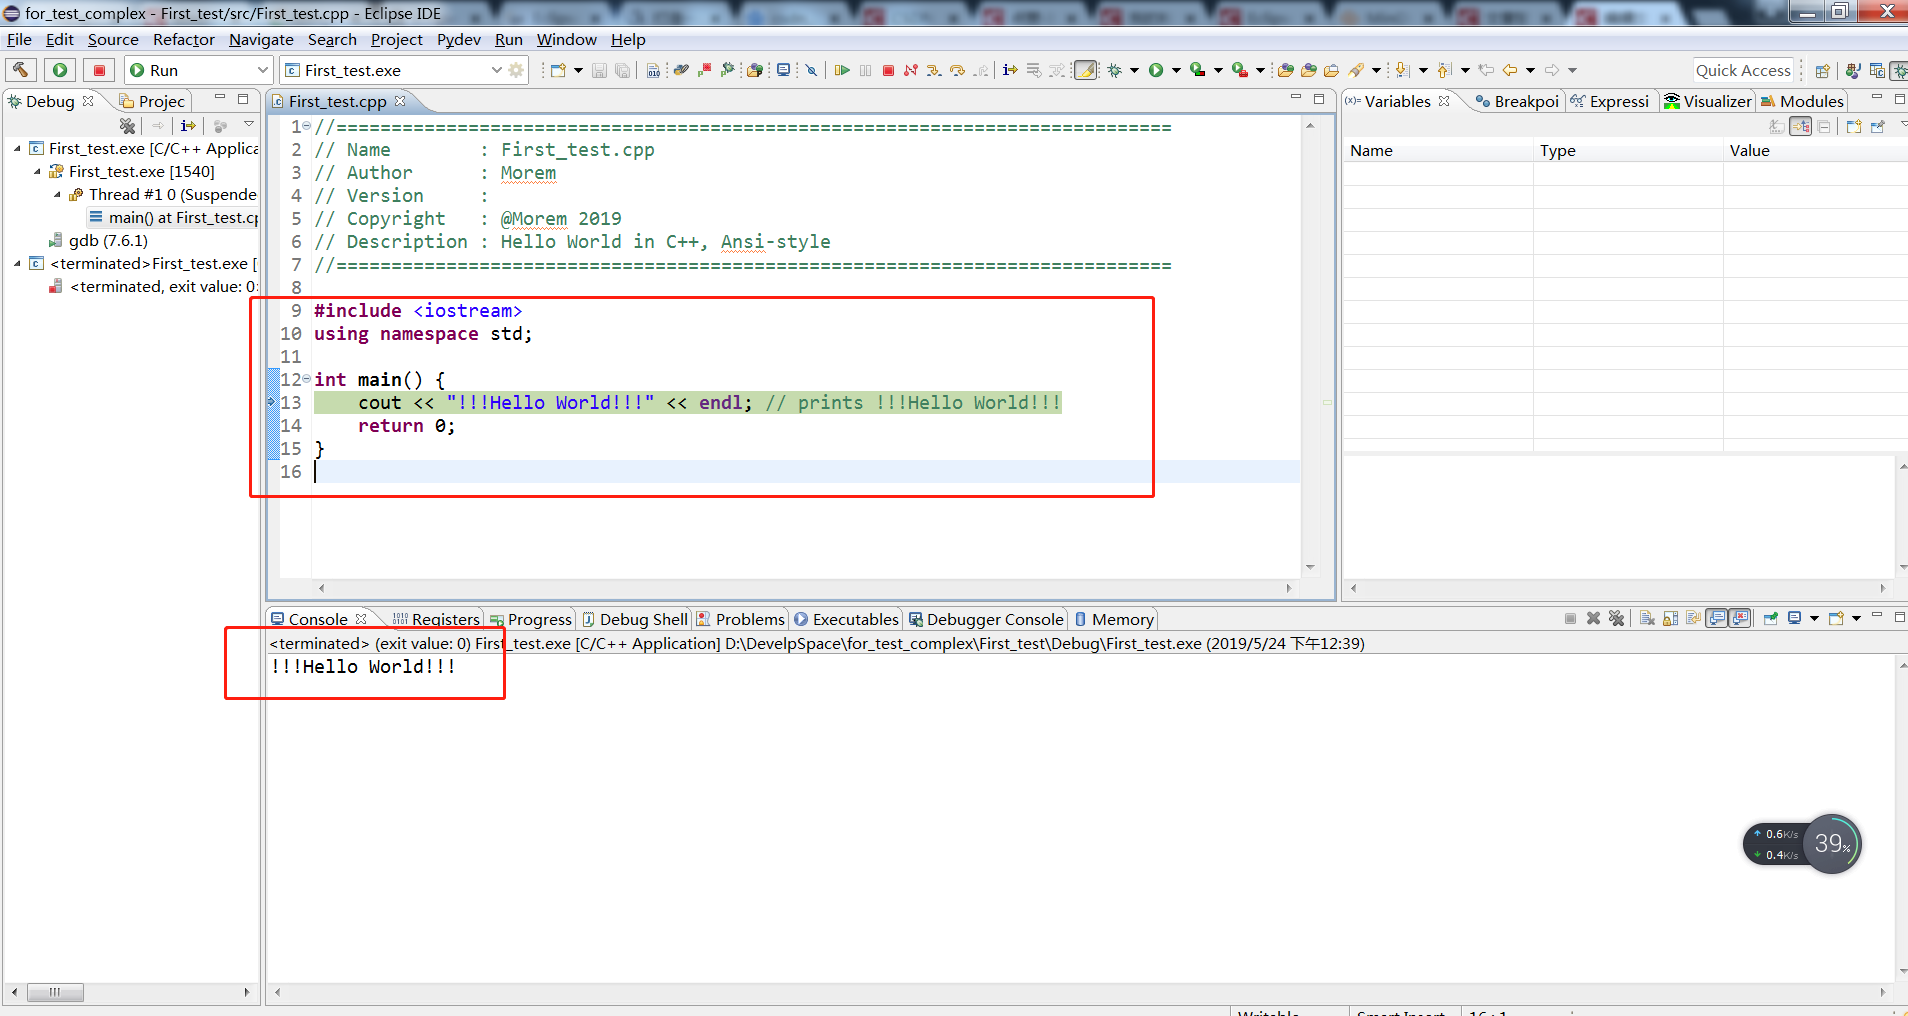Clear the Console output

1646,618
